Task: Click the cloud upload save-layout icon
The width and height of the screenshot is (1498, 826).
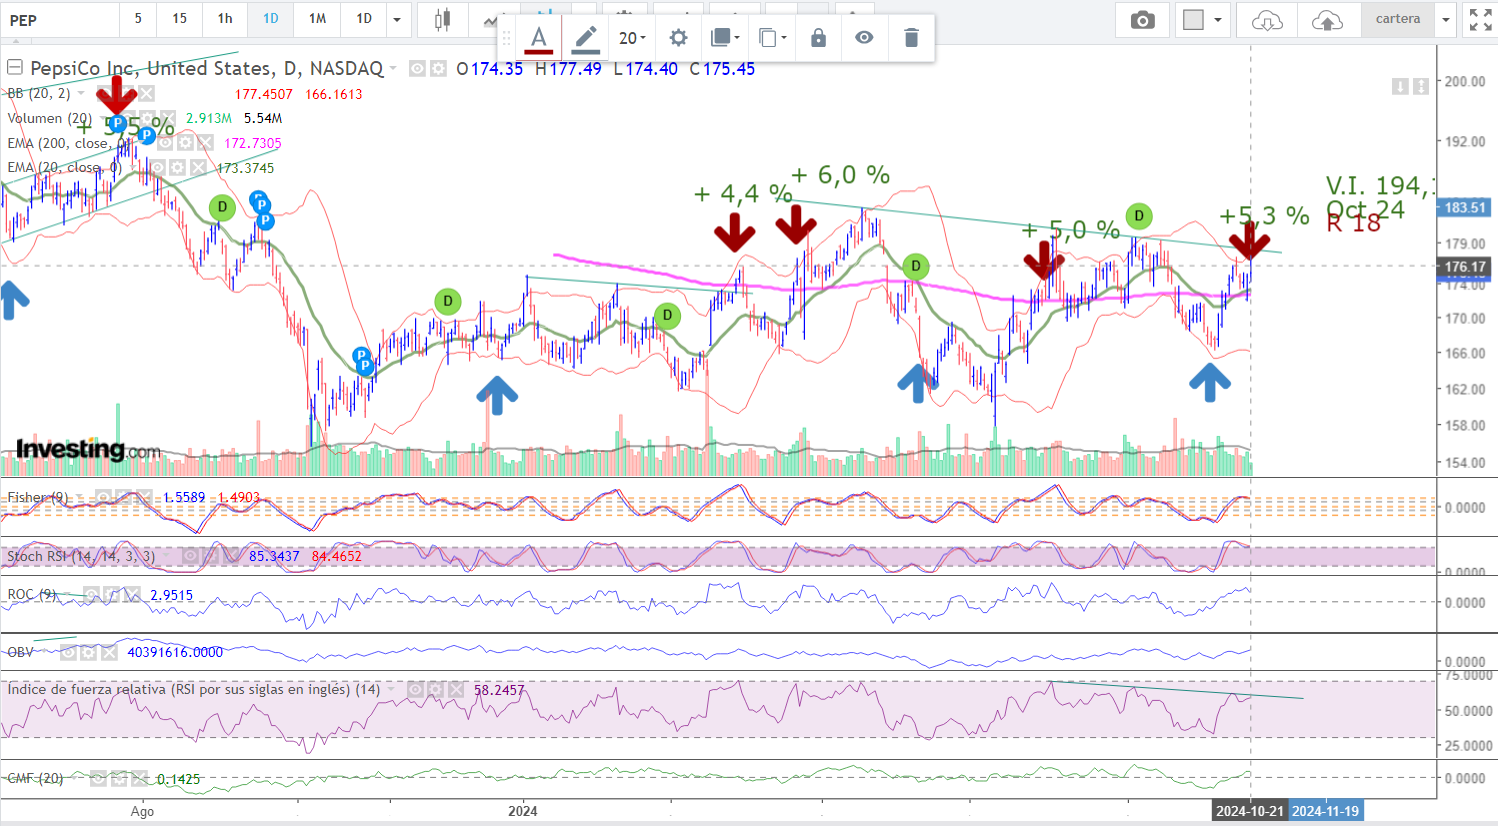Action: (x=1327, y=20)
